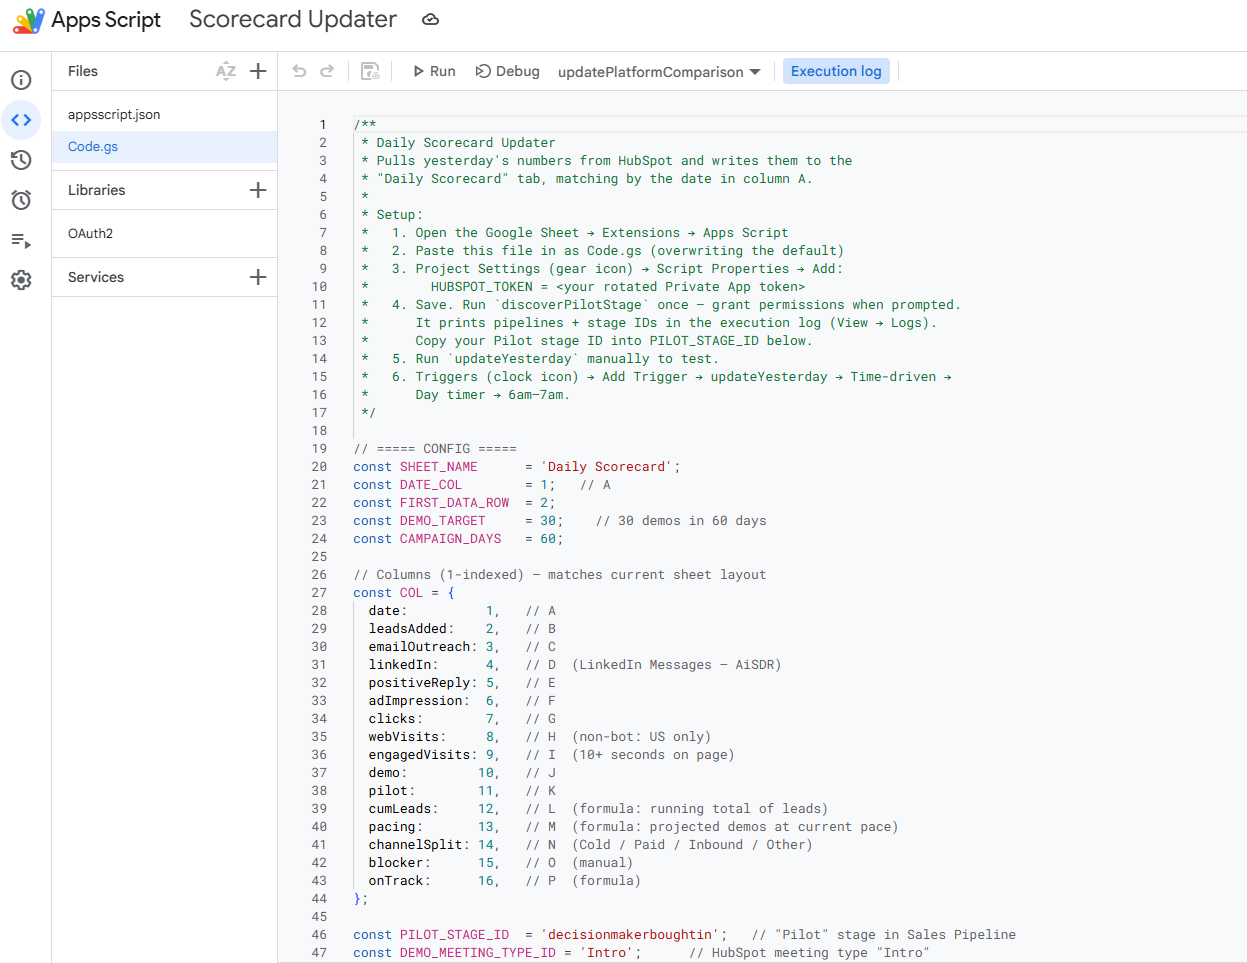Image resolution: width=1247 pixels, height=963 pixels.
Task: Select Code.gs file
Action: 165,147
